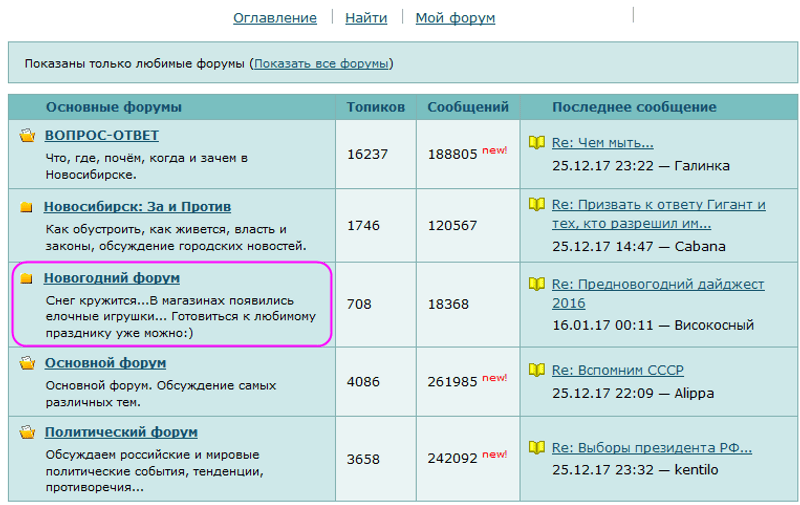
Task: Open the Политический форум link
Action: pos(121,432)
